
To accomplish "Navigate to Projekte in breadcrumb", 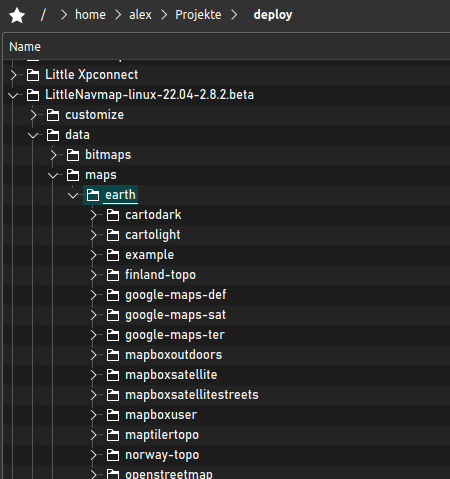I will (x=198, y=15).
